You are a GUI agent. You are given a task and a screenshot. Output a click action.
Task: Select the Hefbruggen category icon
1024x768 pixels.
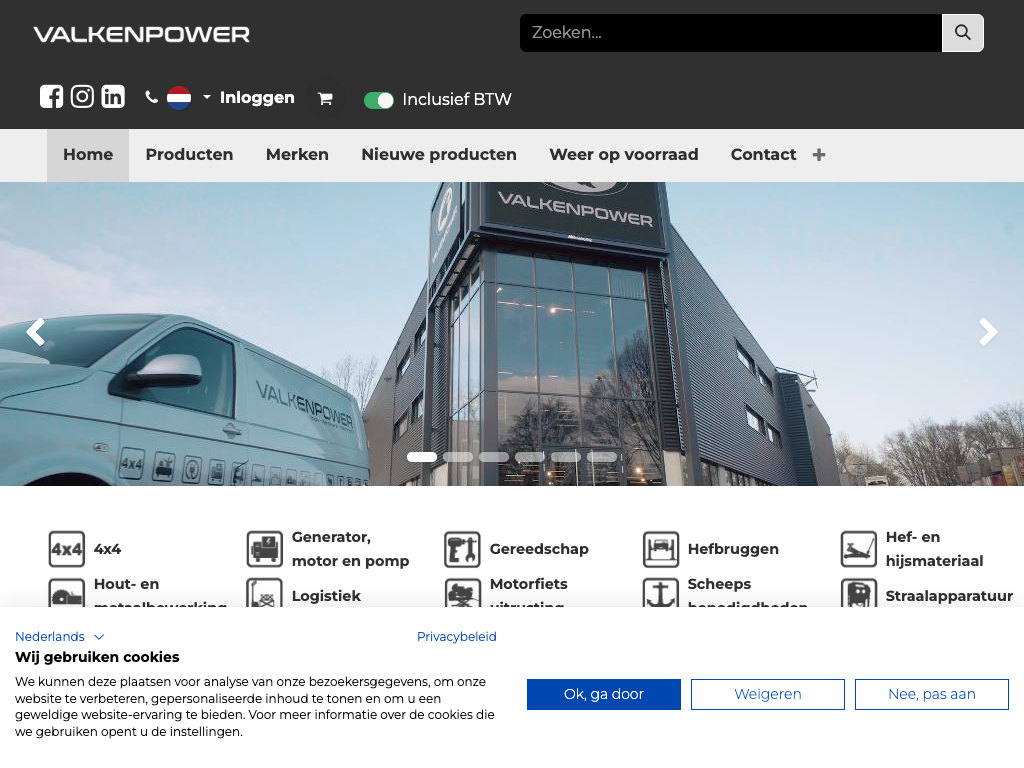click(x=661, y=549)
